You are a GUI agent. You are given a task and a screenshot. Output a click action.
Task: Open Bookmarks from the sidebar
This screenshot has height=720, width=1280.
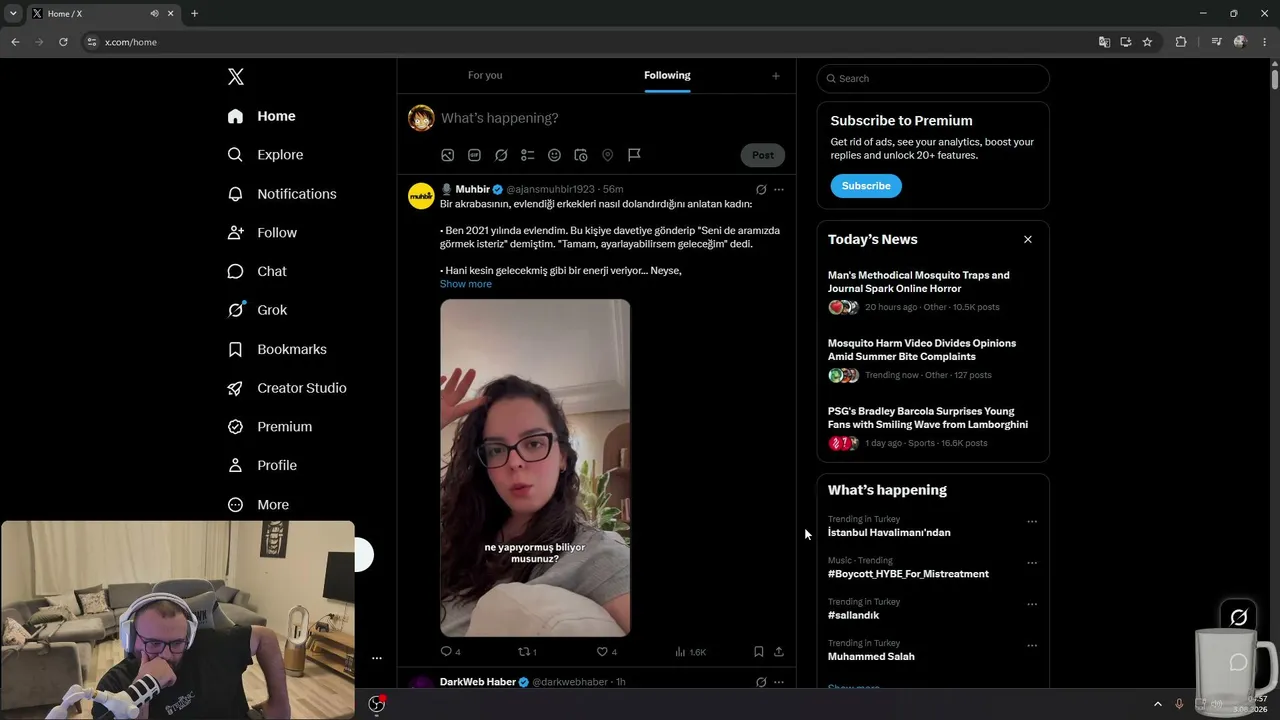(x=277, y=349)
